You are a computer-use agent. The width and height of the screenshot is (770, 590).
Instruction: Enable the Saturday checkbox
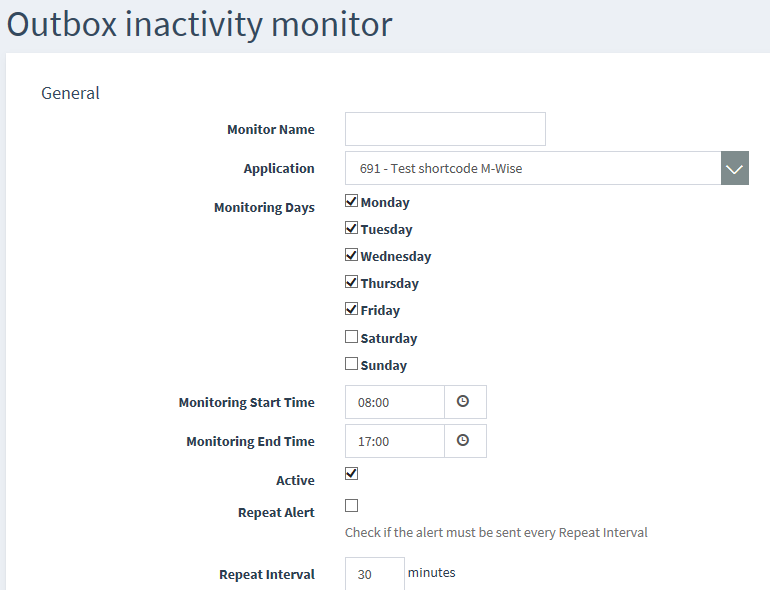click(351, 337)
